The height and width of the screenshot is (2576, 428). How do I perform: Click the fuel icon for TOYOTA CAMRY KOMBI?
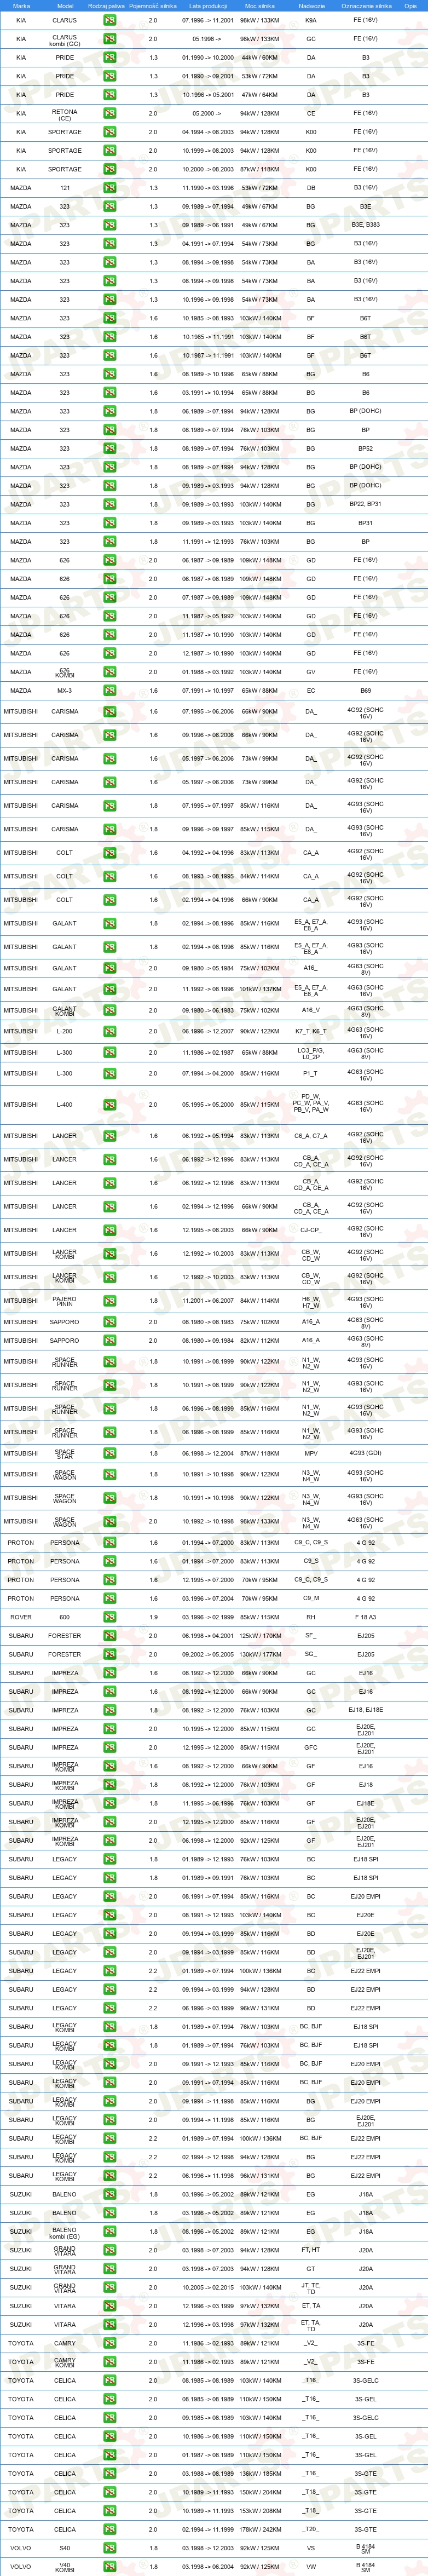pyautogui.click(x=110, y=2361)
